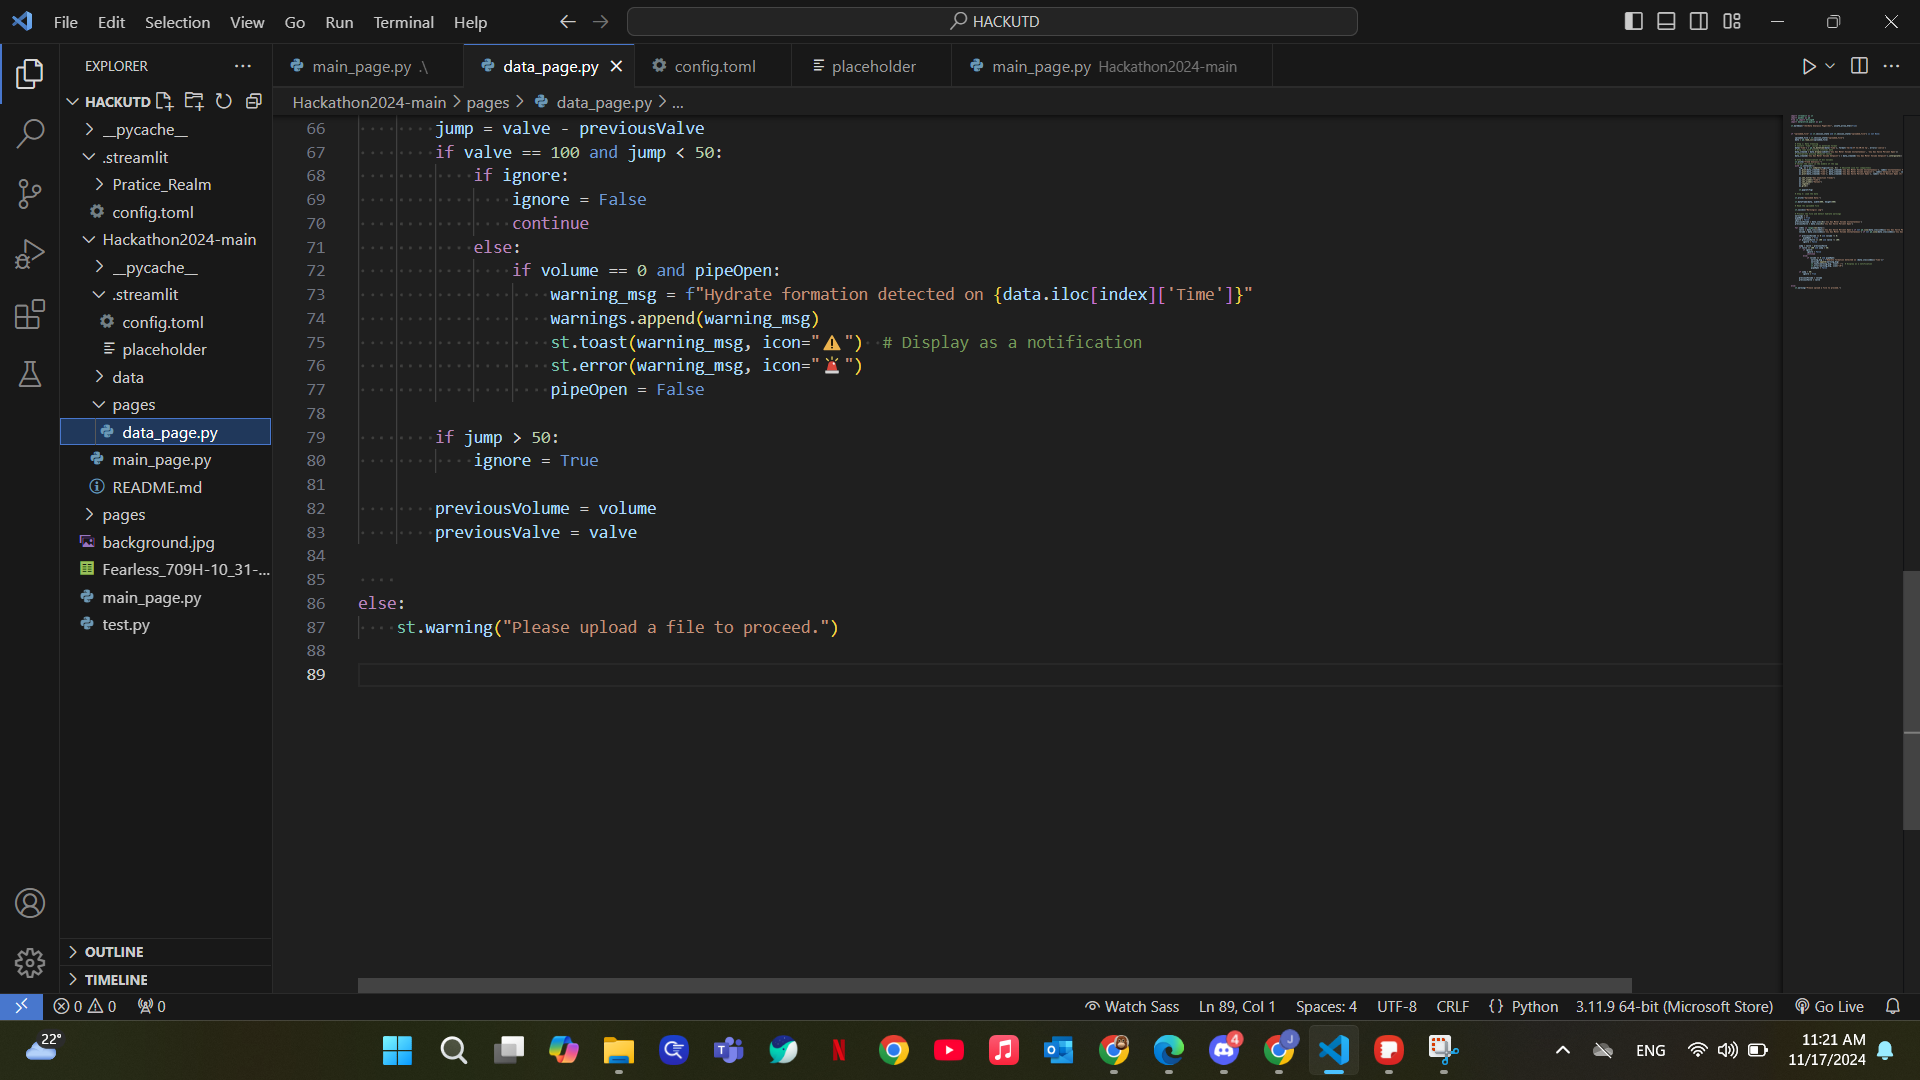Toggle the bottom panel layout
The width and height of the screenshot is (1920, 1080).
point(1666,21)
